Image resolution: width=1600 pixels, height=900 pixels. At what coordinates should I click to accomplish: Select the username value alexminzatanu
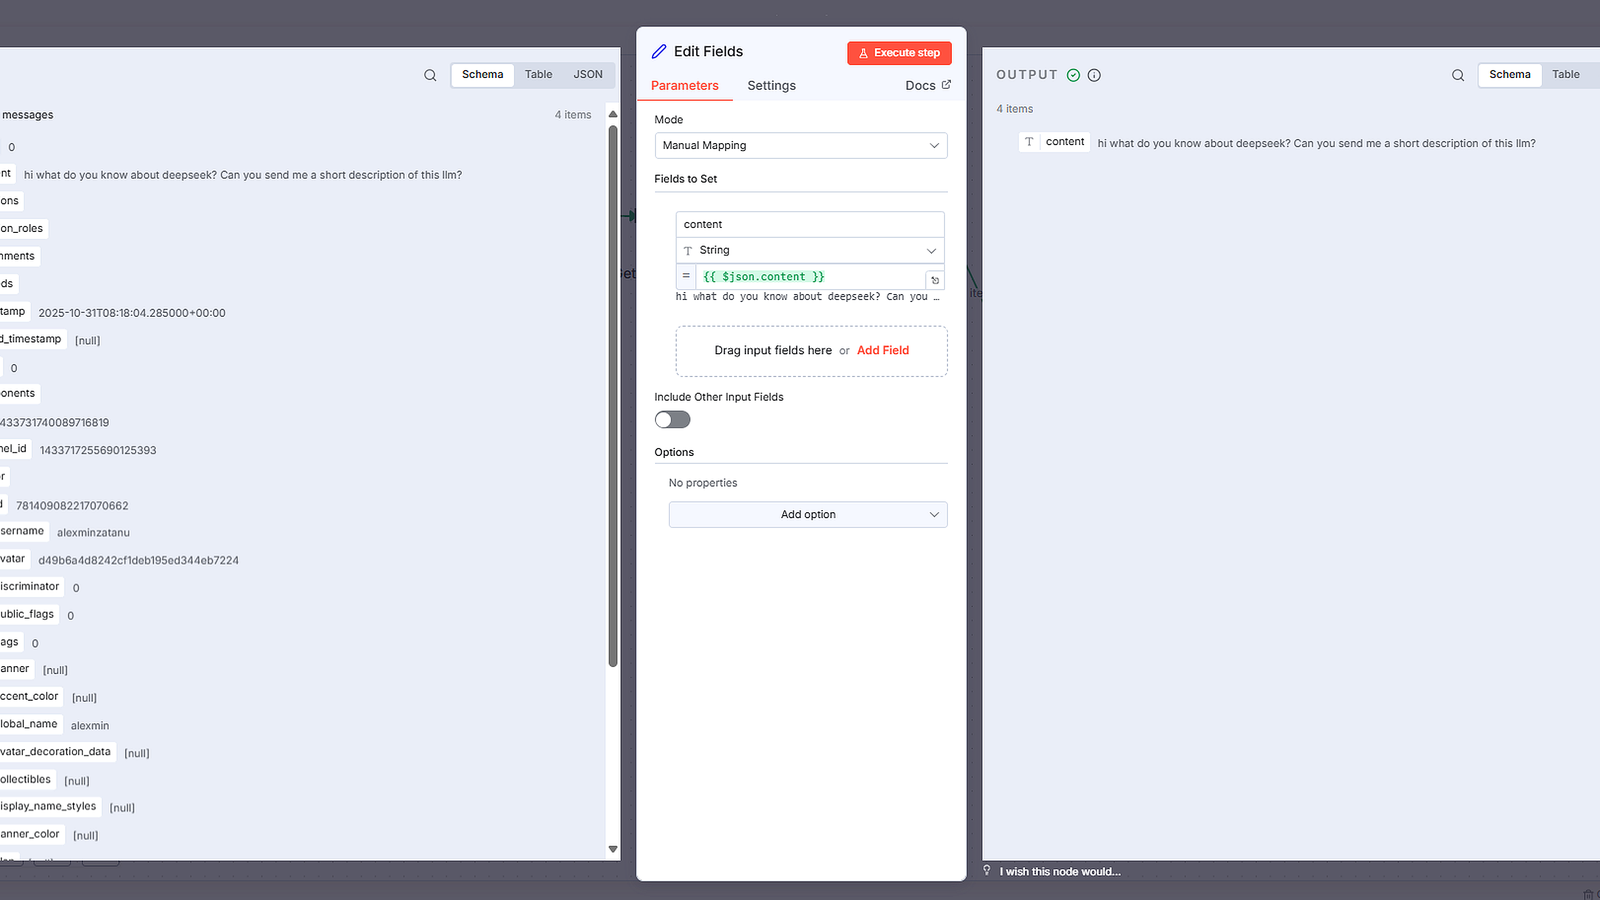click(x=93, y=533)
